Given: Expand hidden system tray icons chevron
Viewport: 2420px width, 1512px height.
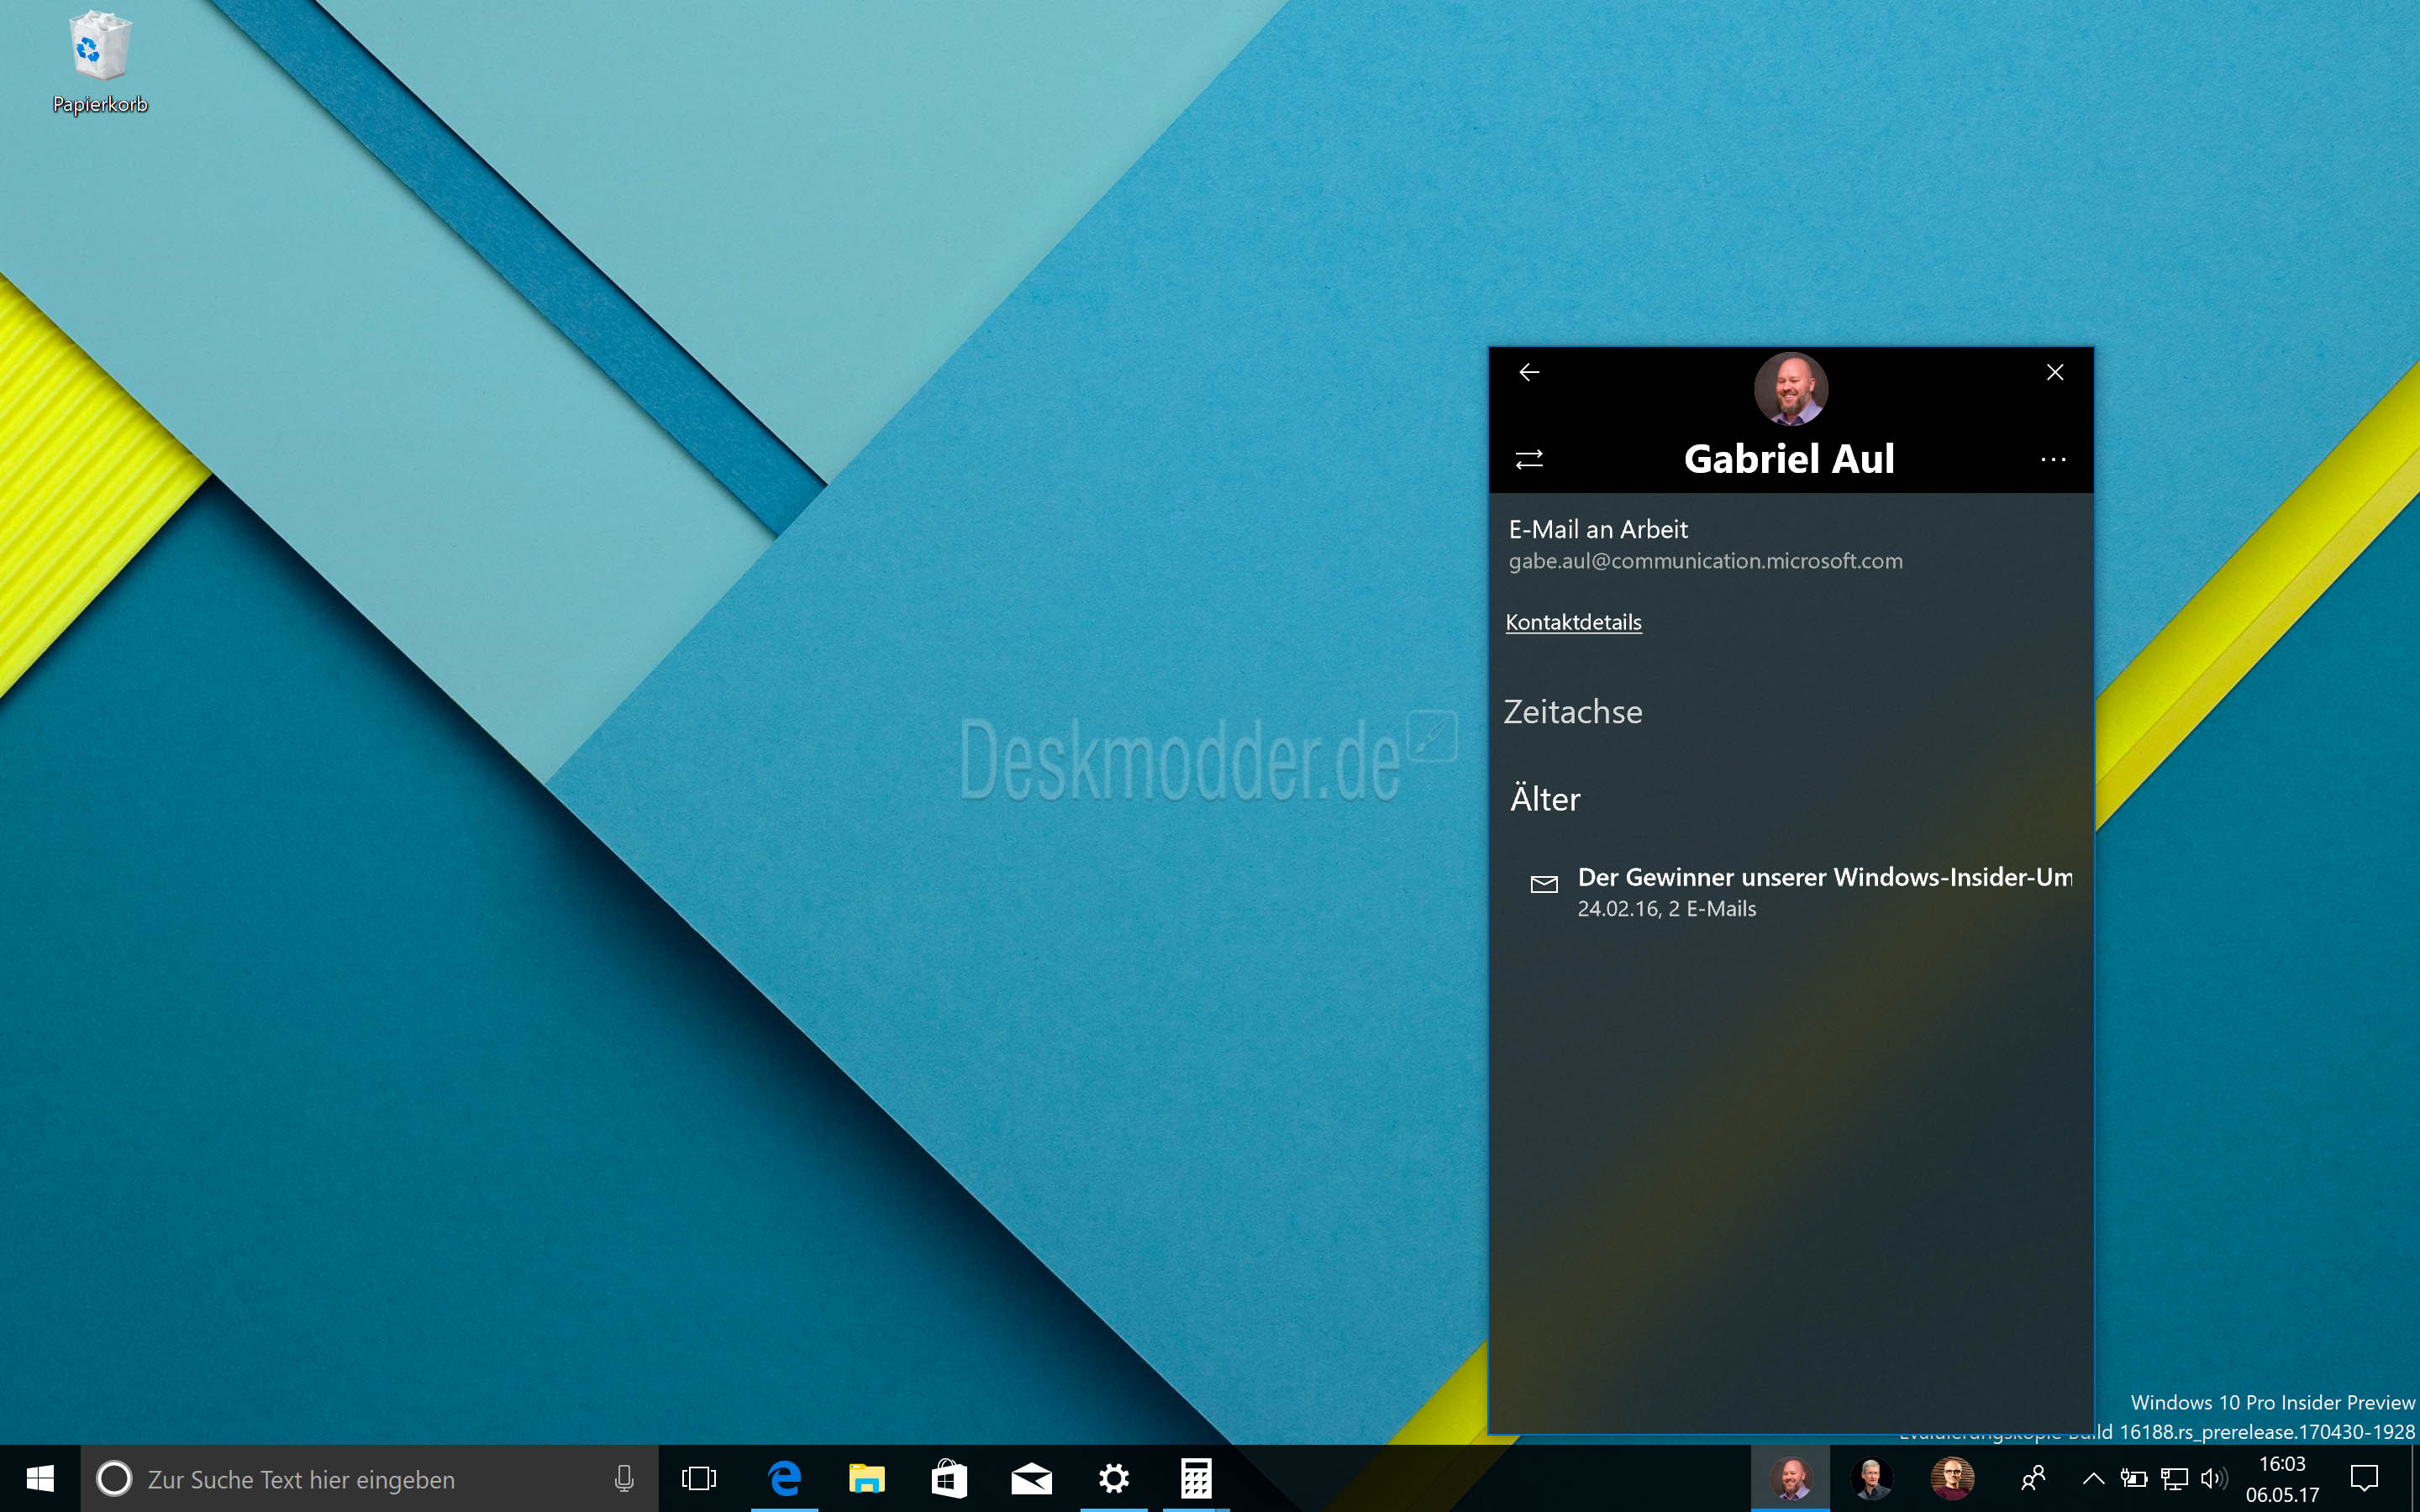Looking at the screenshot, I should coord(2093,1478).
